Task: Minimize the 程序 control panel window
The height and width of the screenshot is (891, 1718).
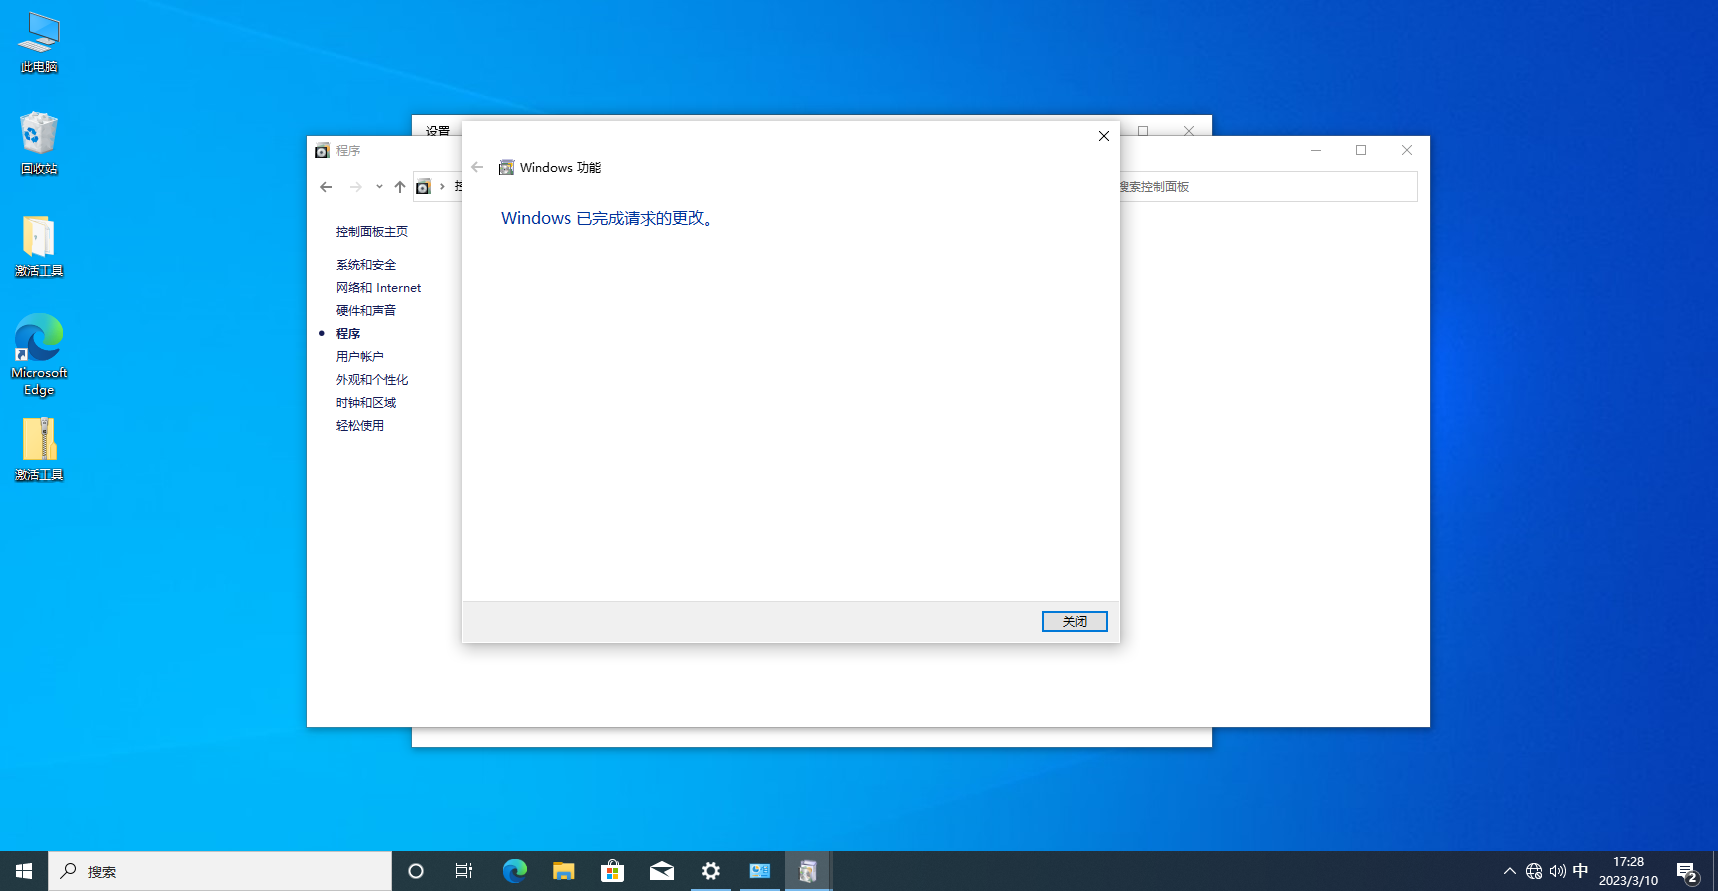Action: coord(1316,150)
